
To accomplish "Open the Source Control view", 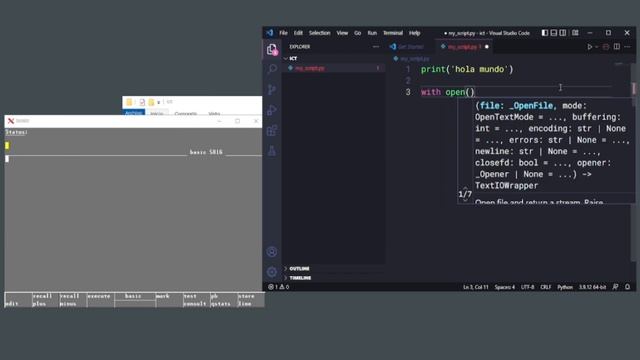I will [x=272, y=89].
